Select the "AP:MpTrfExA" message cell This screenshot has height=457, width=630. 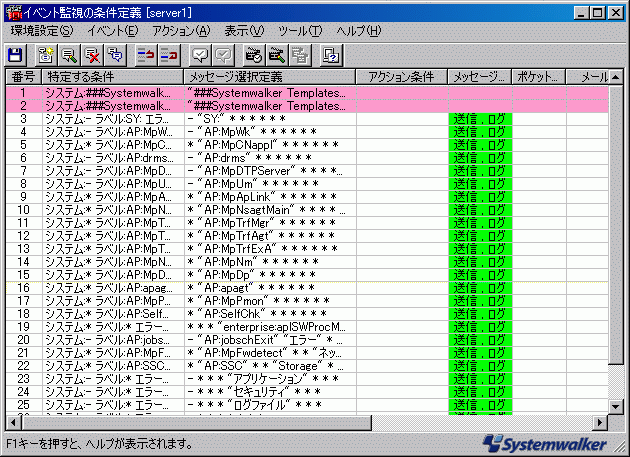pyautogui.click(x=270, y=249)
